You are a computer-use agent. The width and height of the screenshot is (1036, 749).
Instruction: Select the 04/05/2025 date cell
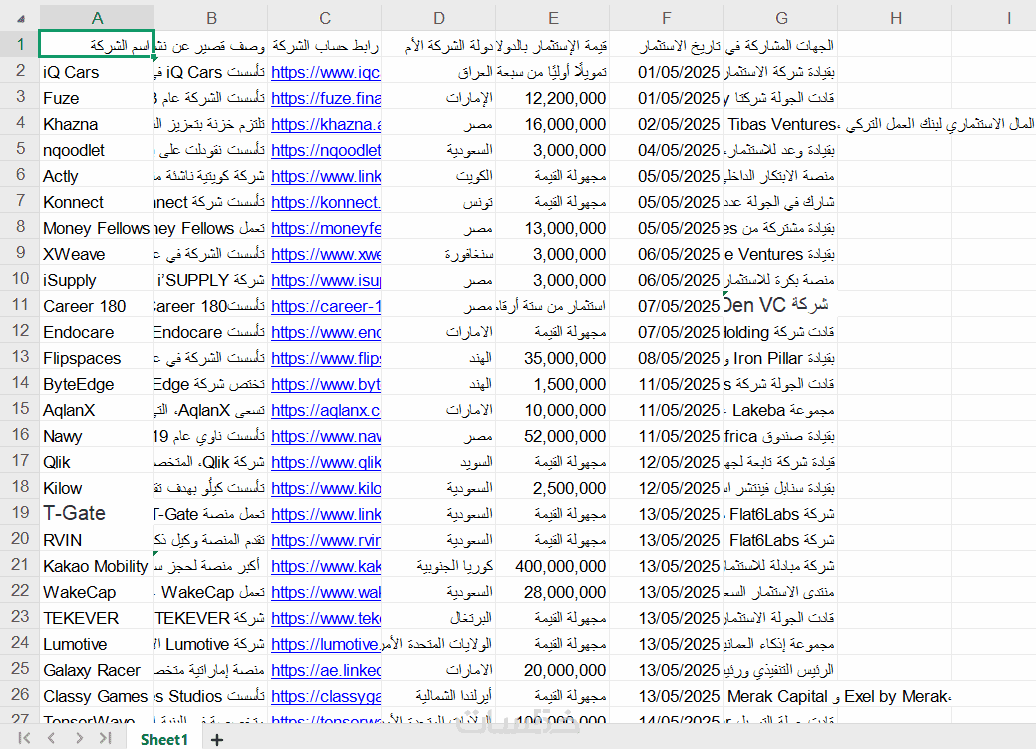[667, 150]
